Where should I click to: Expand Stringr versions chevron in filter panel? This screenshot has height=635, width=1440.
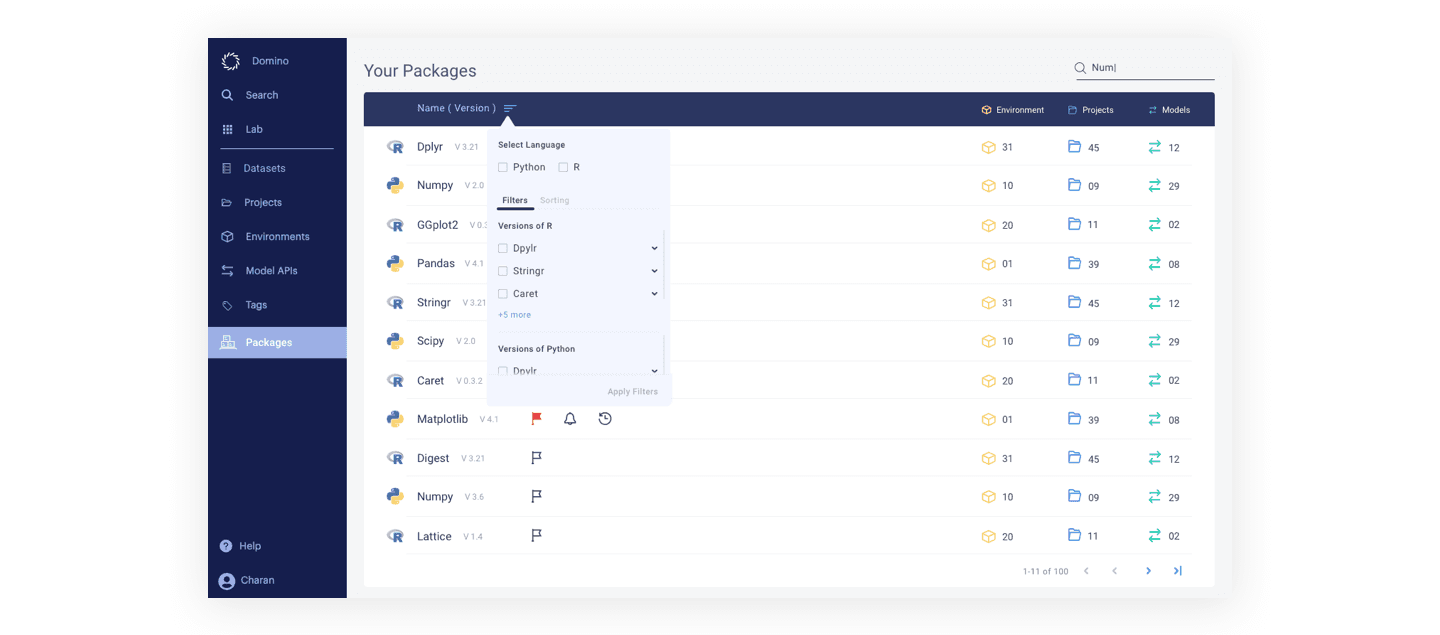(654, 271)
